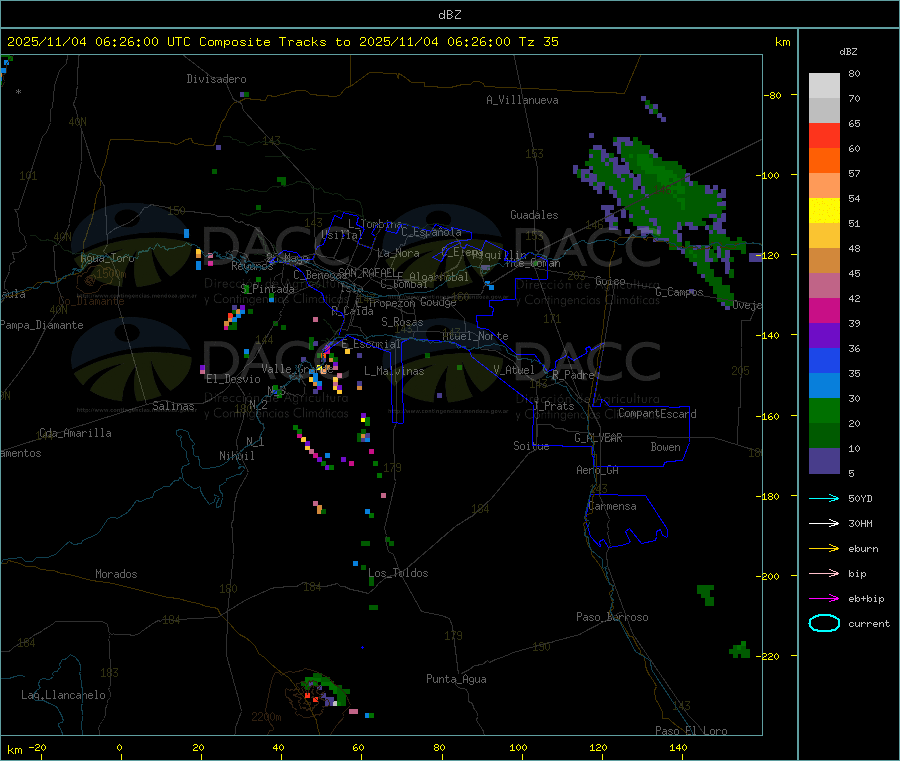Image resolution: width=900 pixels, height=761 pixels.
Task: Pick the red swatch in dBZ scale
Action: pyautogui.click(x=824, y=135)
